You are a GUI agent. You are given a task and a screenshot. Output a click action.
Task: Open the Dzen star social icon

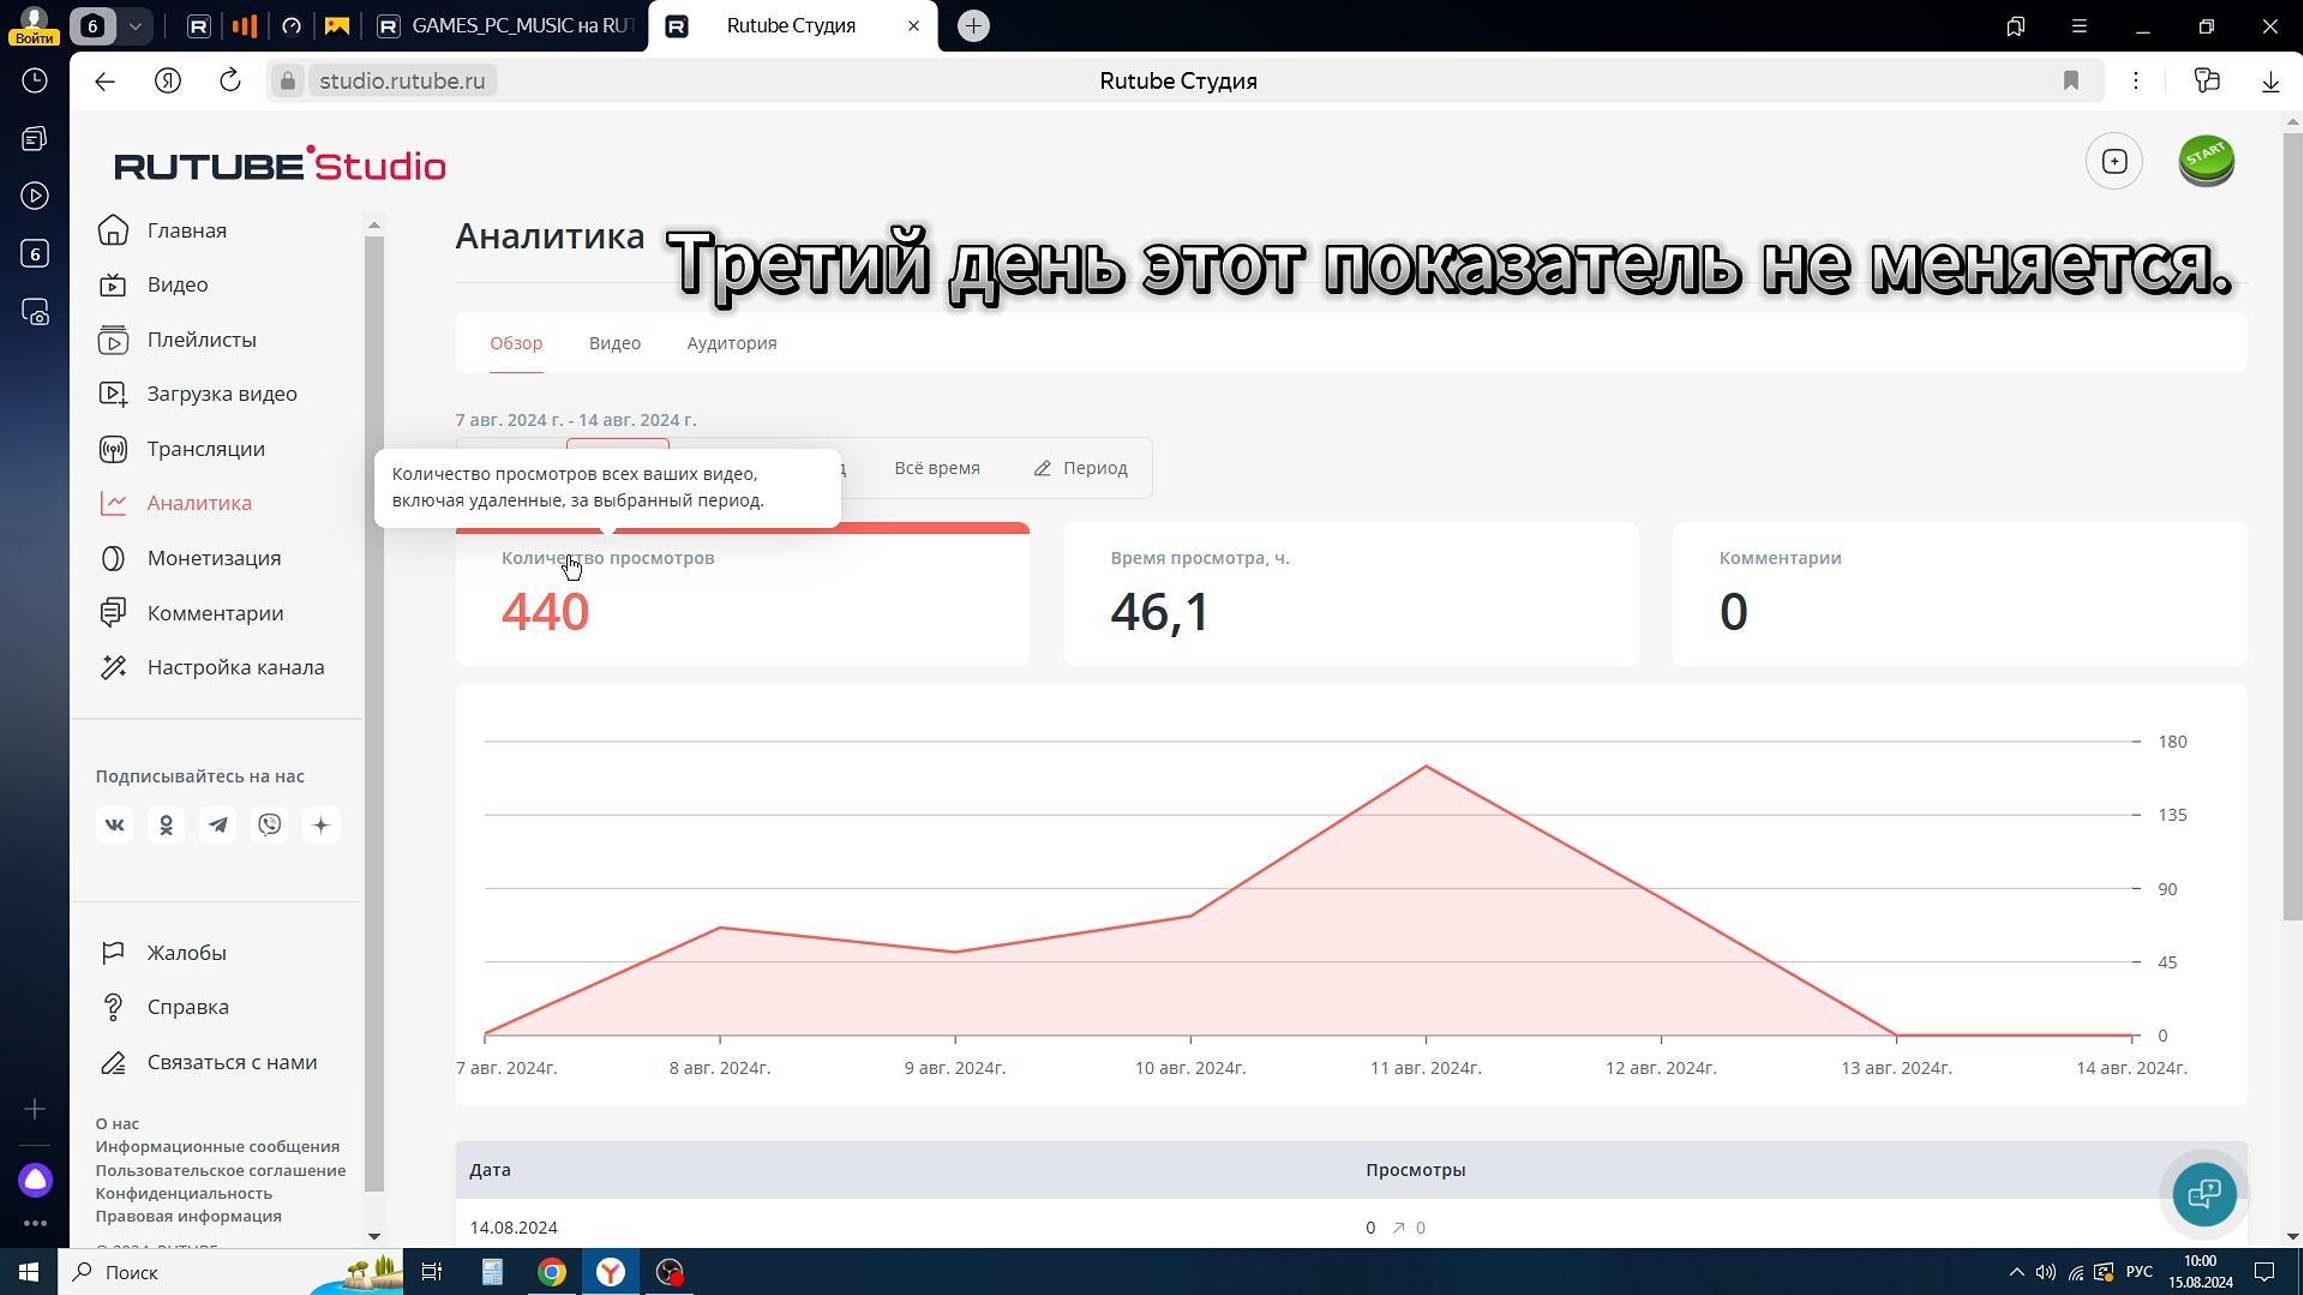tap(321, 825)
